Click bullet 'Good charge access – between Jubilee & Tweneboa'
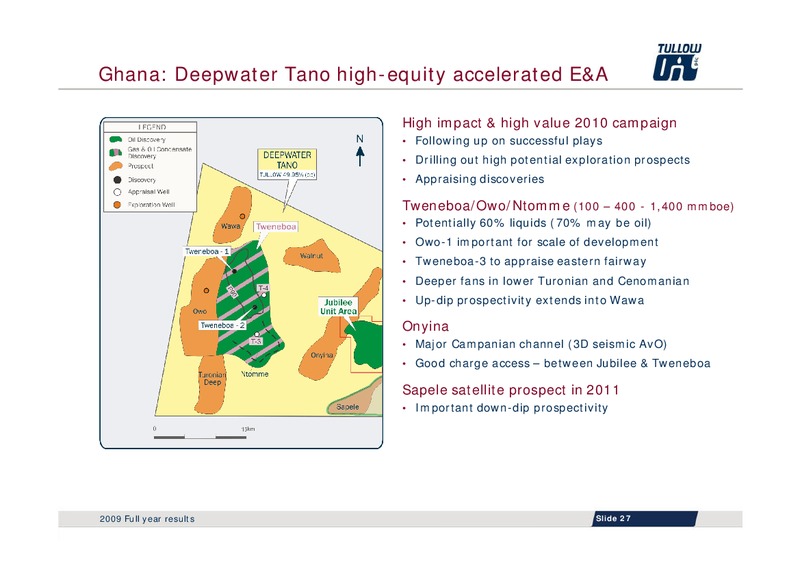 pyautogui.click(x=563, y=363)
